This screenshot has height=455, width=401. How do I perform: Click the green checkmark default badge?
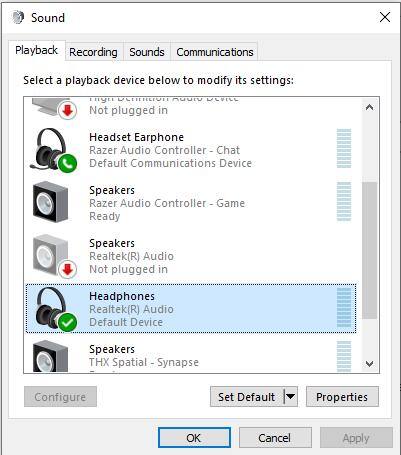(67, 322)
